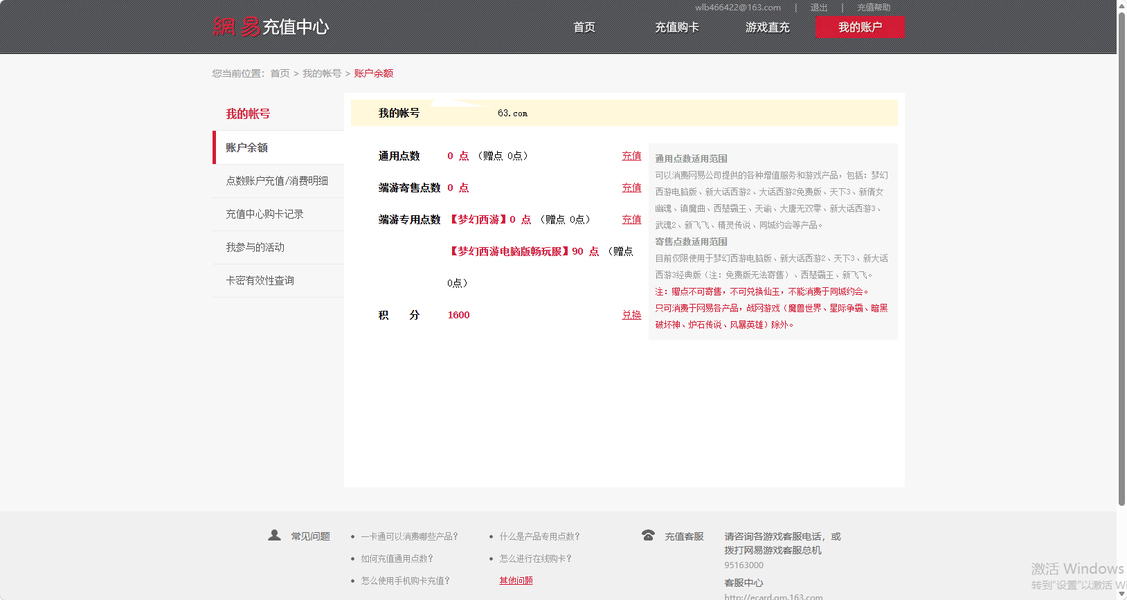Screen dimensions: 1127x600
Task: Open 点数账户充值/消费明细 in the sidebar
Action: click(x=278, y=180)
